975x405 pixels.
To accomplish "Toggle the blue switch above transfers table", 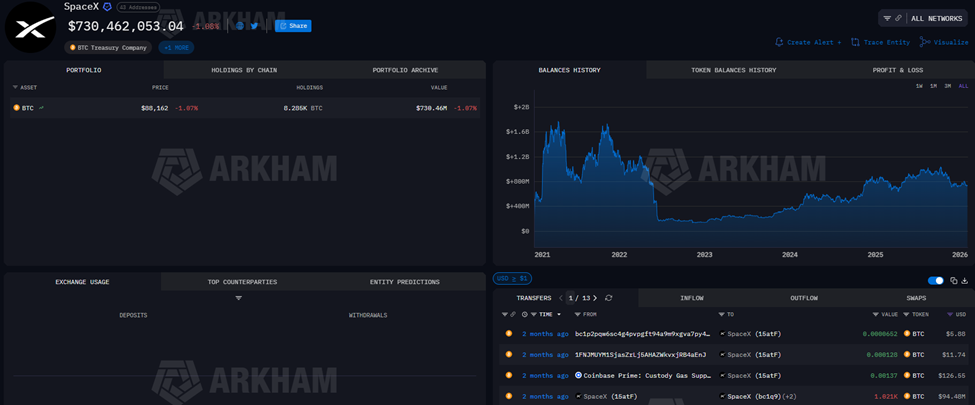I will (x=936, y=281).
